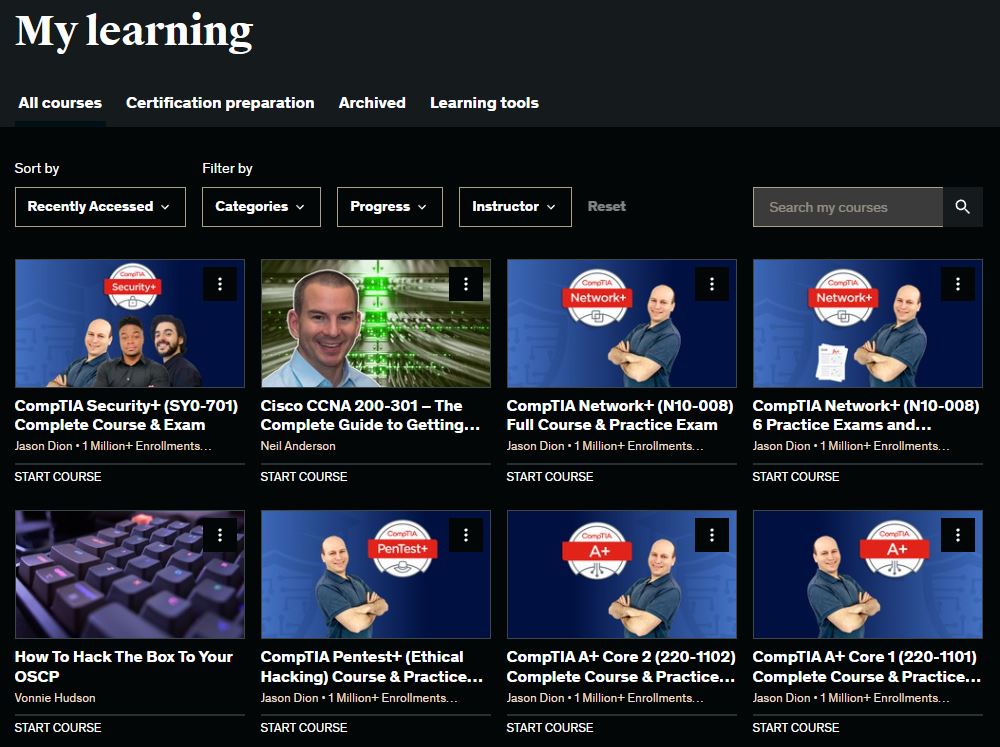Start the Network+ Full Course & Practice Exam
1000x747 pixels.
click(x=550, y=477)
